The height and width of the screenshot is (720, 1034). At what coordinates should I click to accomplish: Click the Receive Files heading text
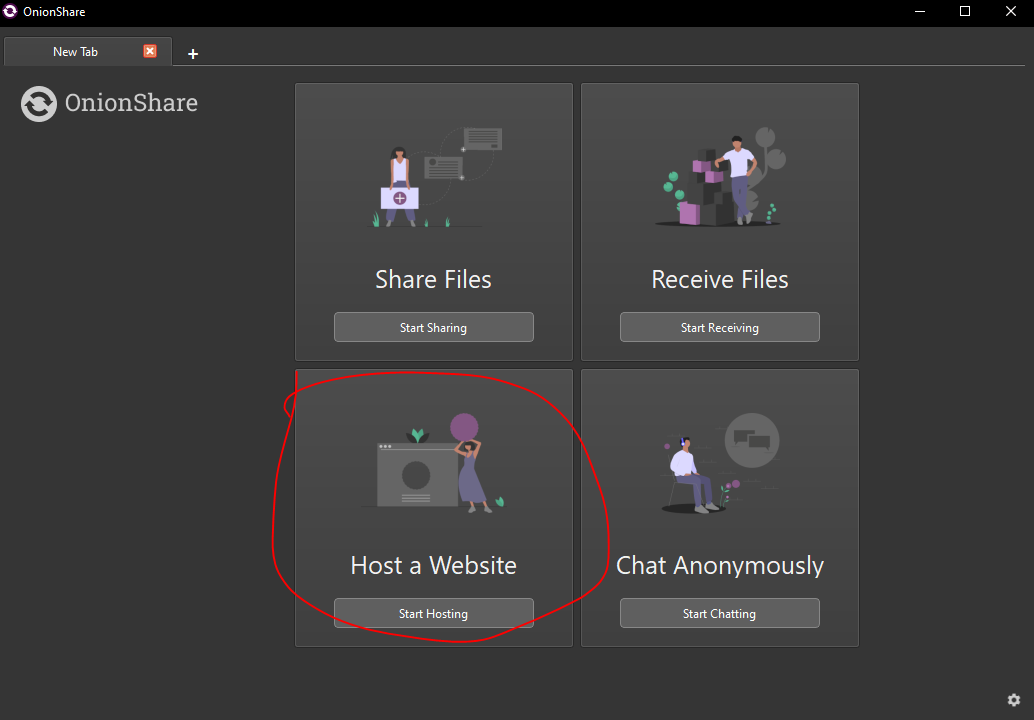pos(719,279)
